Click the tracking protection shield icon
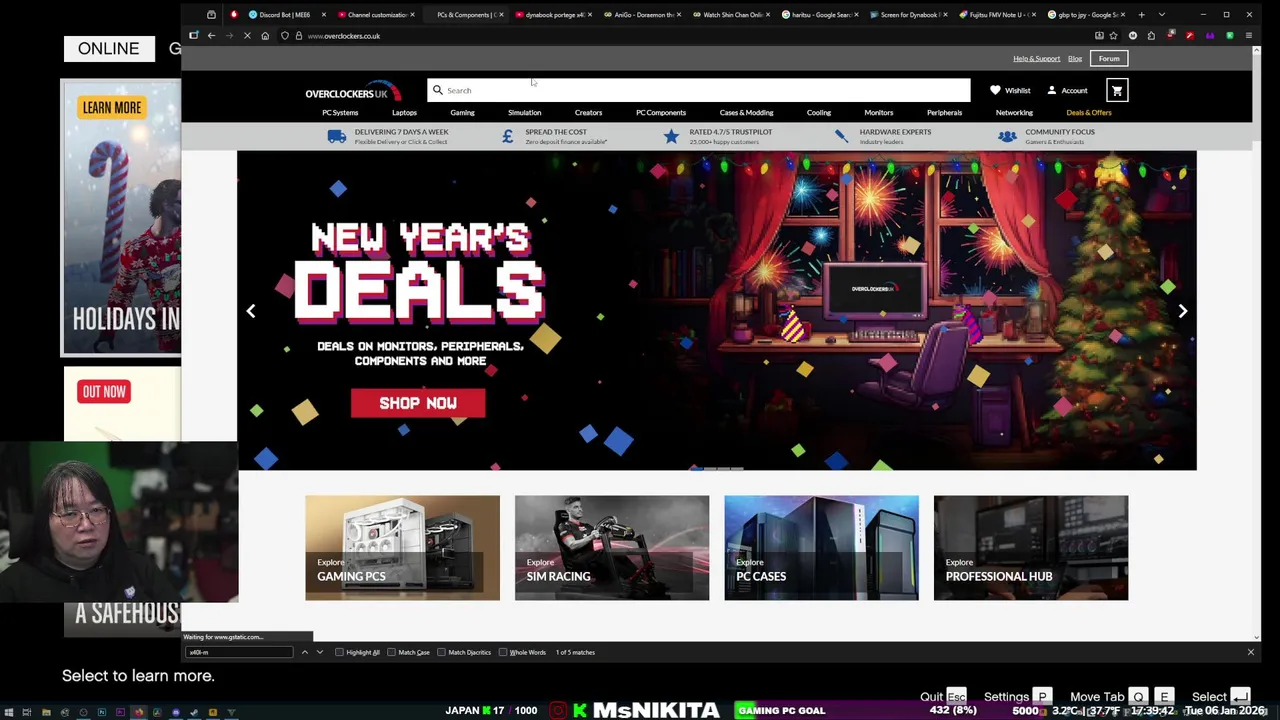The height and width of the screenshot is (720, 1280). (x=285, y=36)
